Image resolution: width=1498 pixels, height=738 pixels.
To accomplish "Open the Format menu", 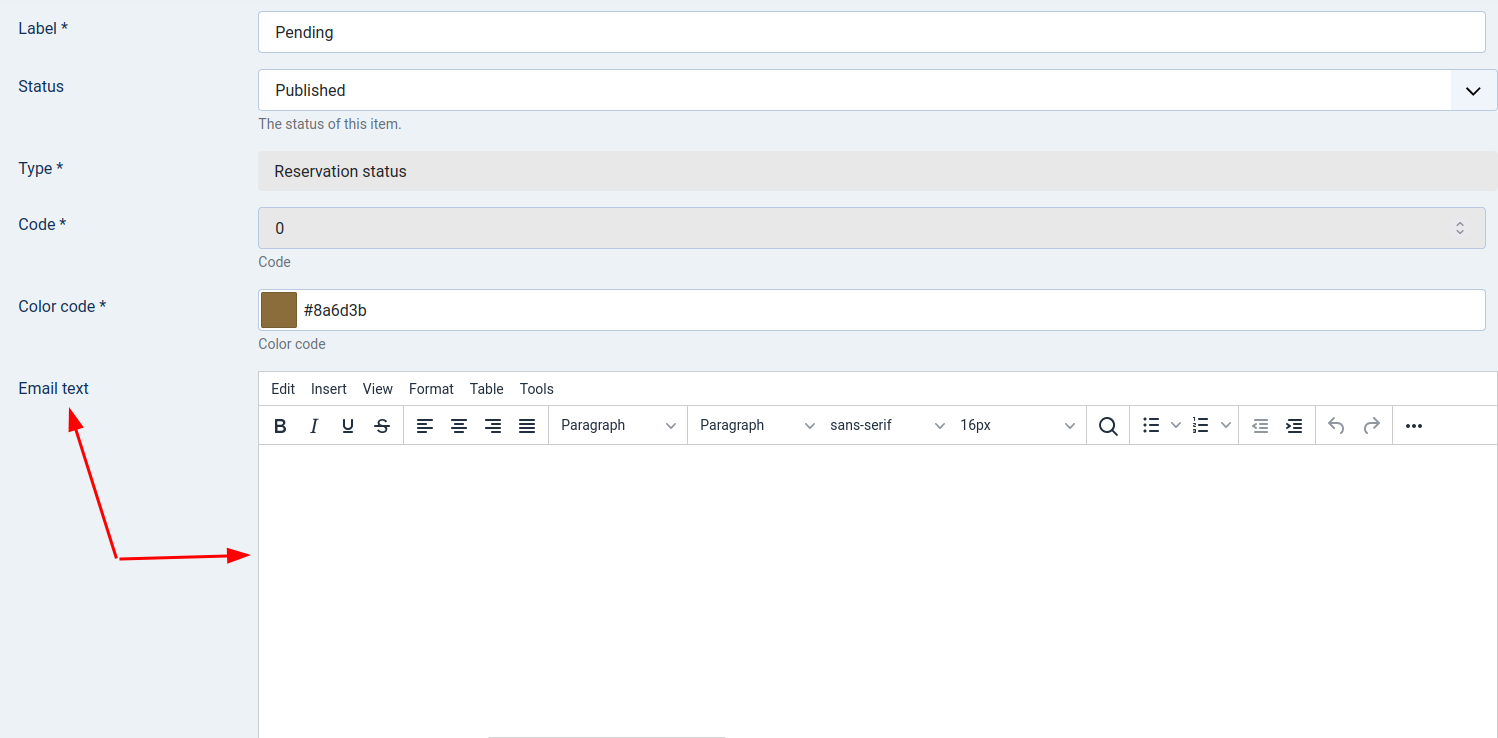I will click(x=431, y=389).
